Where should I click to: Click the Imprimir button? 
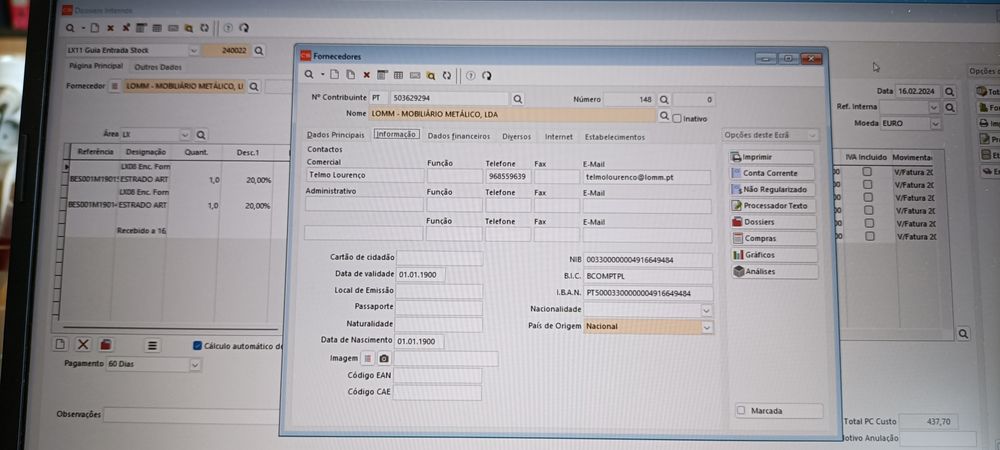pyautogui.click(x=772, y=157)
